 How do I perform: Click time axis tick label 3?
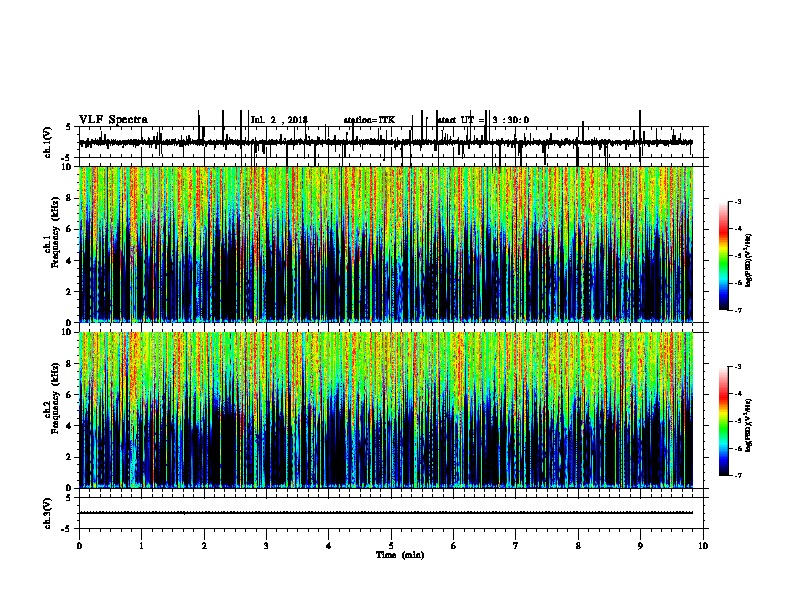[266, 545]
